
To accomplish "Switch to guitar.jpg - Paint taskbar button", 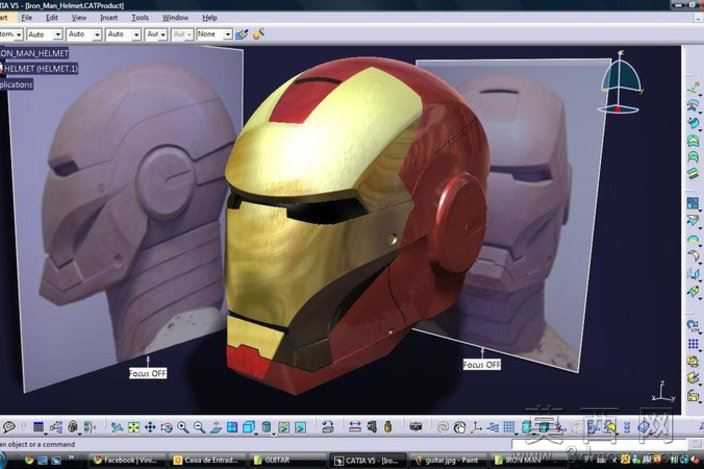I will pos(448,460).
